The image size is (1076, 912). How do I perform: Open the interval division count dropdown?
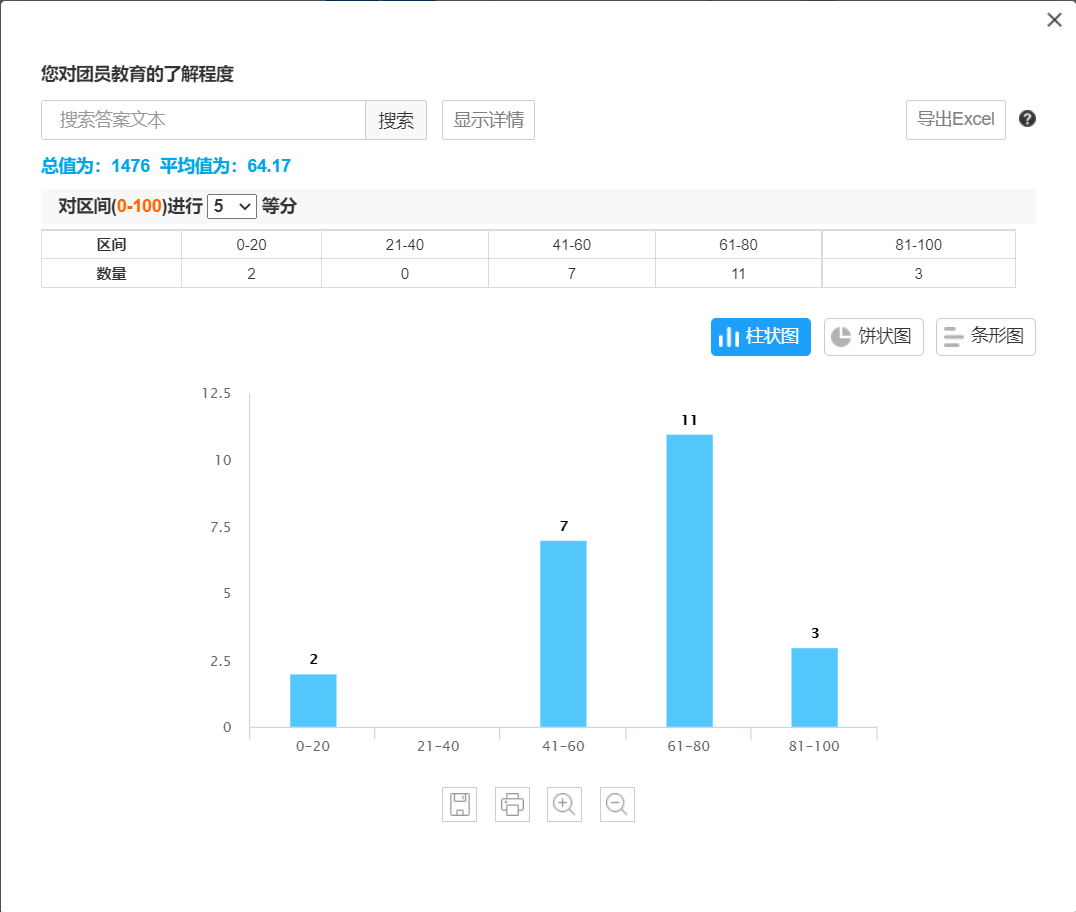point(231,206)
